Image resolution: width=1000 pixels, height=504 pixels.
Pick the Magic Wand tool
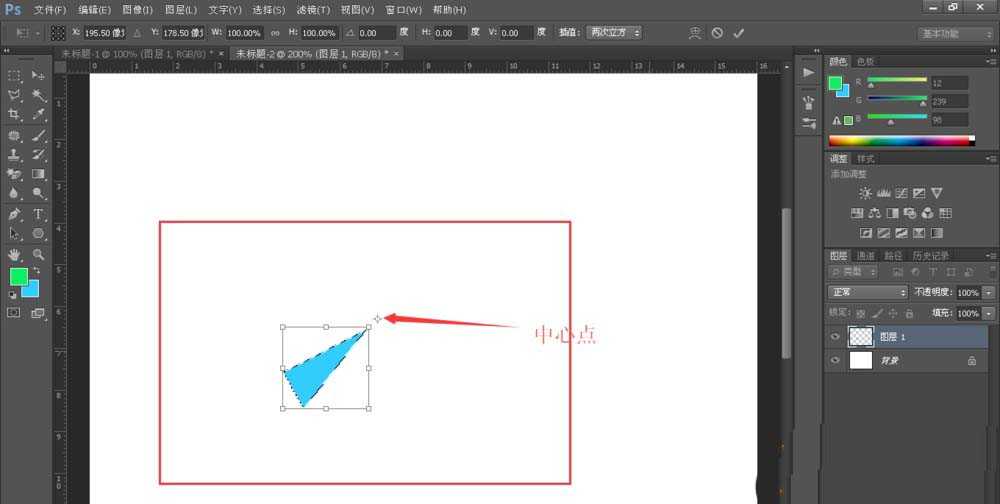pyautogui.click(x=39, y=95)
